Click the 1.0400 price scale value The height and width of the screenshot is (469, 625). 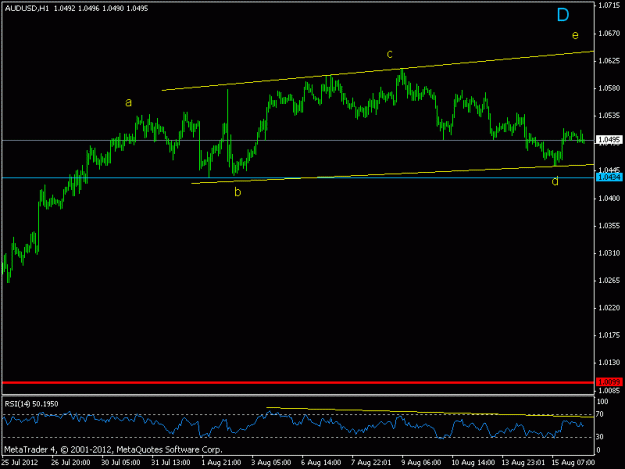pos(609,198)
